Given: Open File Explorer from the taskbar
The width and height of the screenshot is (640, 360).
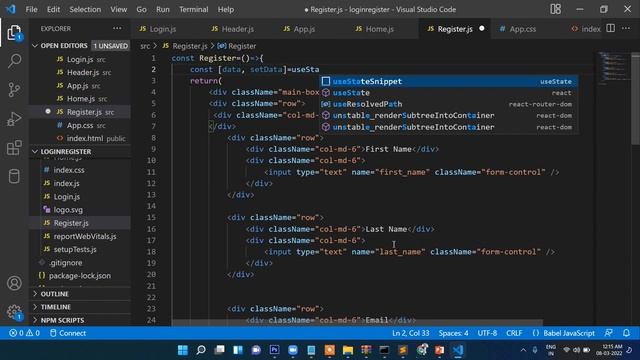Looking at the screenshot, I should (348, 350).
